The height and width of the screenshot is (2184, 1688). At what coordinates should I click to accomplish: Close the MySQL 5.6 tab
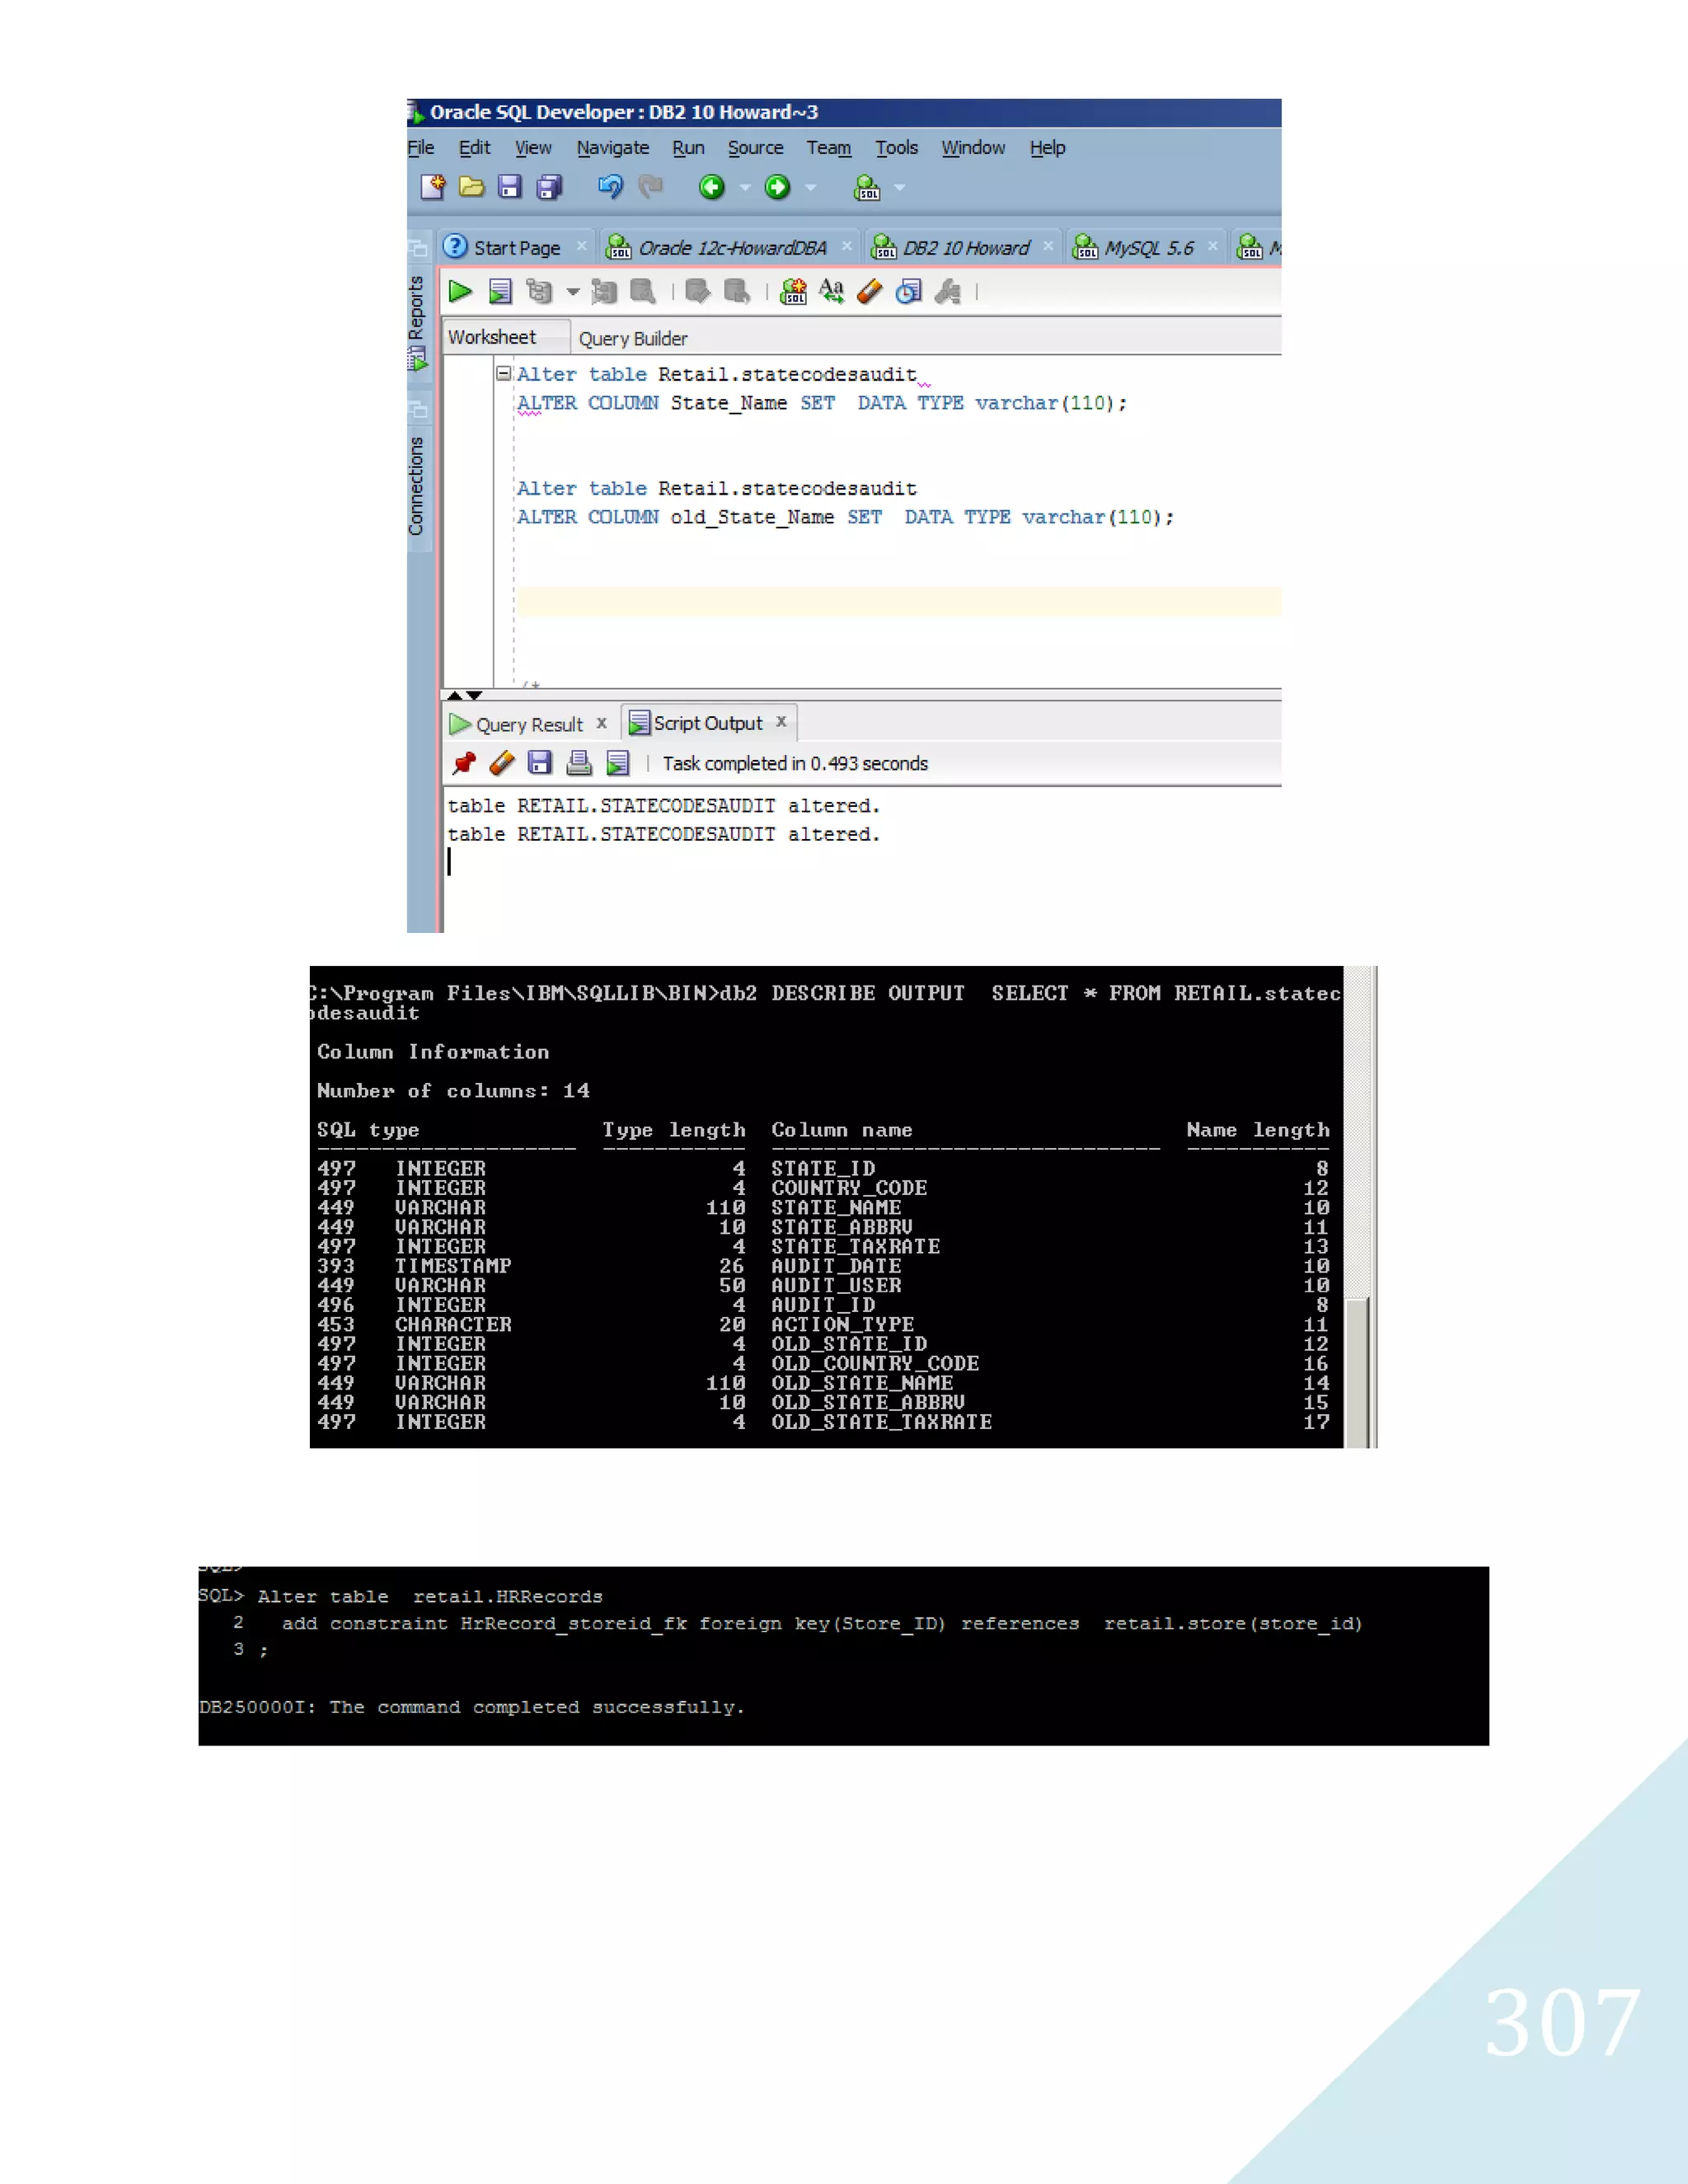(x=1213, y=246)
